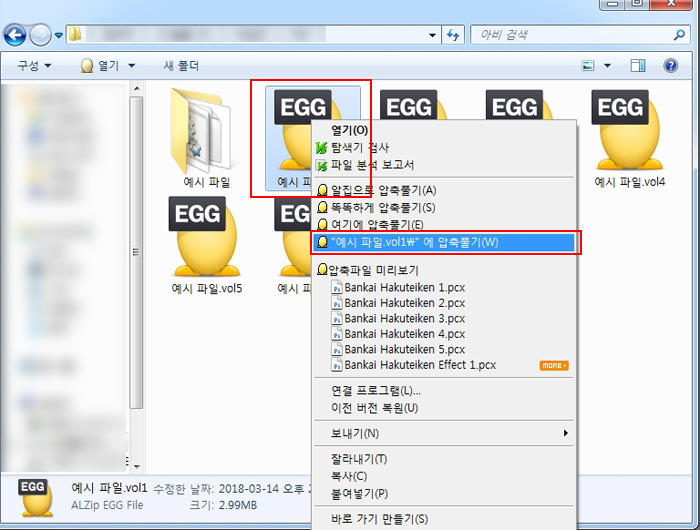This screenshot has width=700, height=530.
Task: Choose 붙여넣기(P) in the context menu
Action: point(444,494)
